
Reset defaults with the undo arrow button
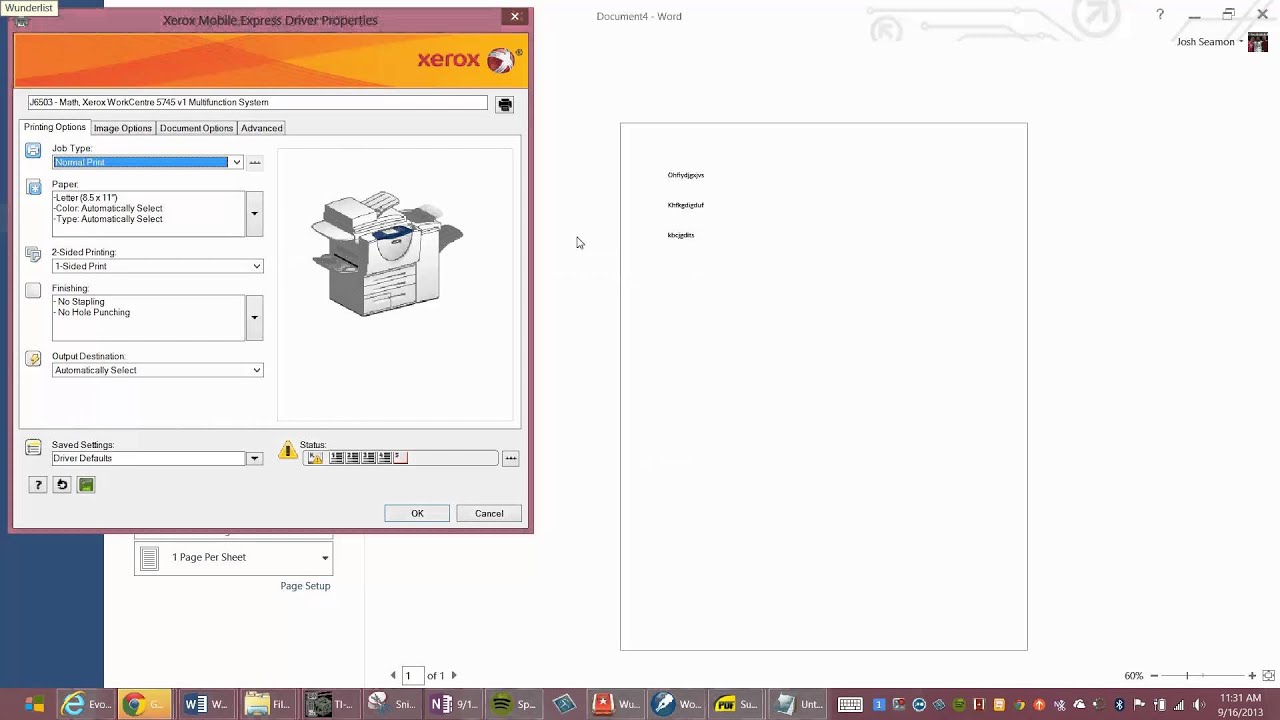coord(62,485)
